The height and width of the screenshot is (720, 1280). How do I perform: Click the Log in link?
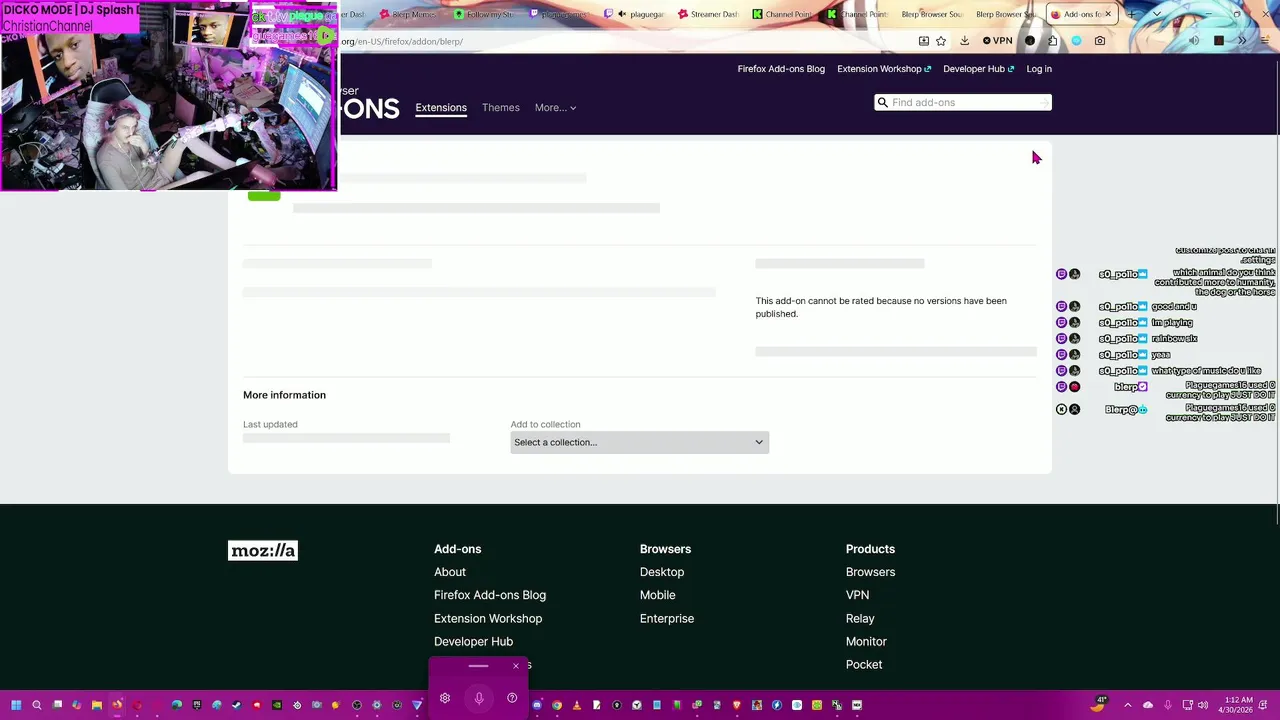[x=1039, y=69]
